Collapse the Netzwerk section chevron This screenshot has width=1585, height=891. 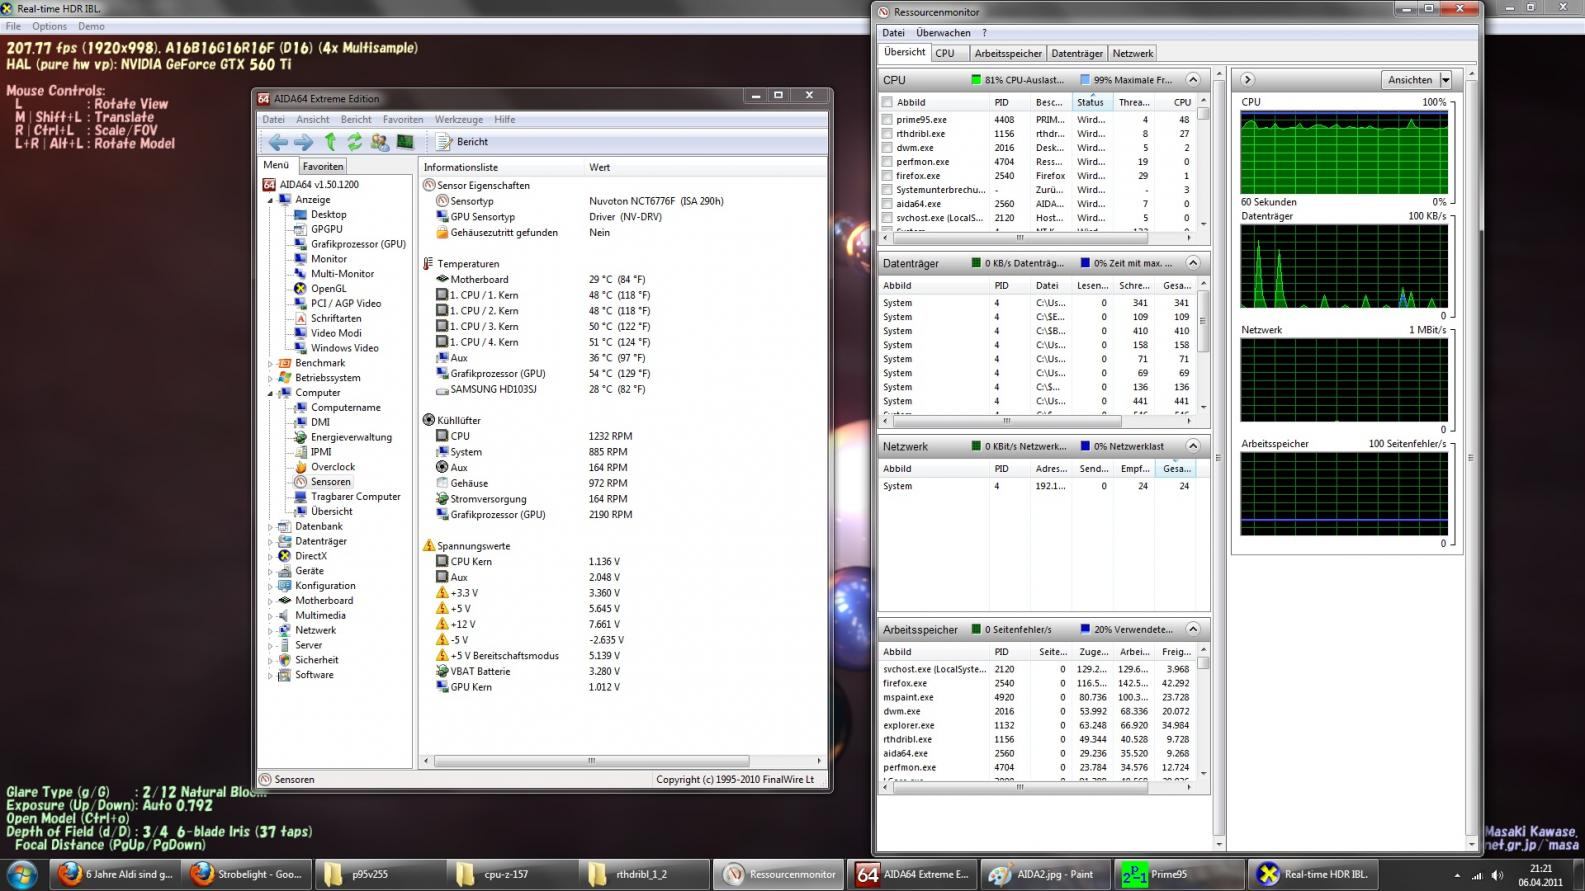click(1193, 445)
